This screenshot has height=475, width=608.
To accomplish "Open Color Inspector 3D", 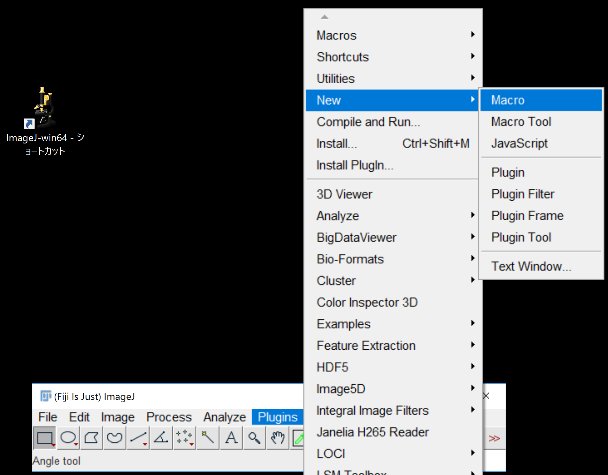I will [x=394, y=302].
